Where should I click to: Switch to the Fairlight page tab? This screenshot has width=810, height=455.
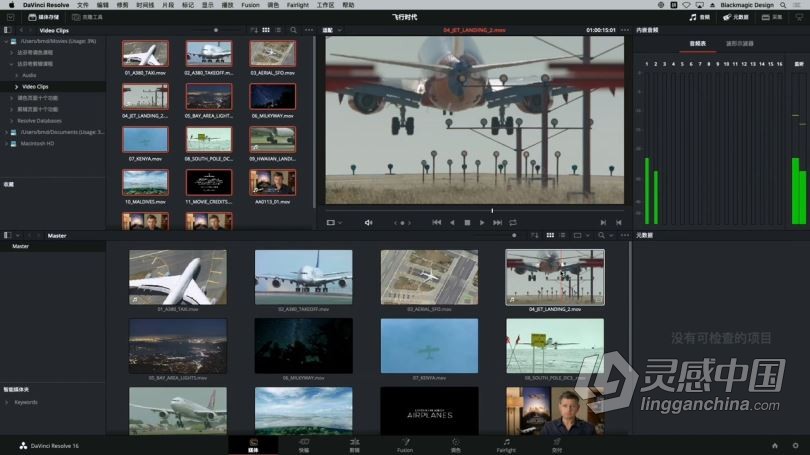click(x=506, y=446)
